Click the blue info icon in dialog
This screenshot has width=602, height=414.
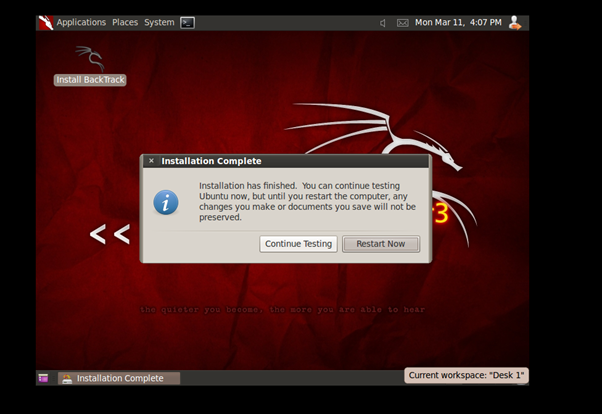click(x=166, y=202)
